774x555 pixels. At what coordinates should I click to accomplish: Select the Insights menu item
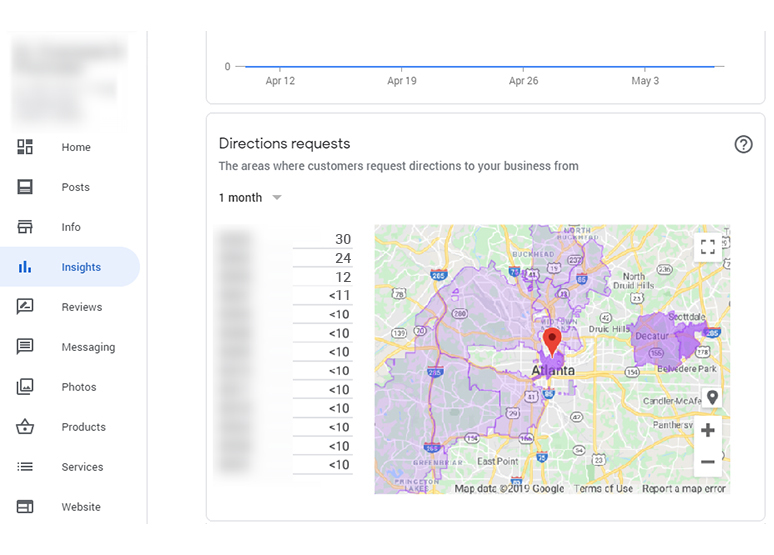pyautogui.click(x=69, y=267)
